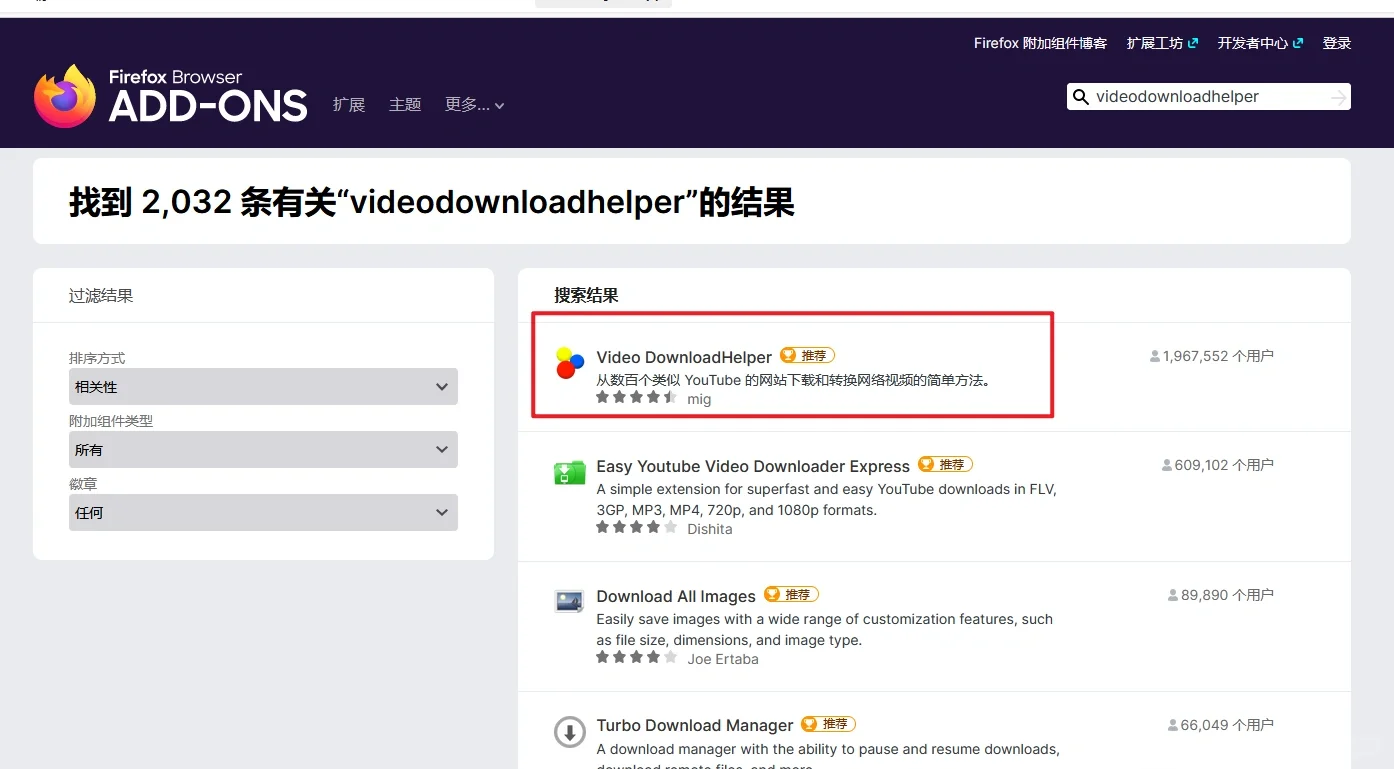
Task: Click the star rating next to Dishita
Action: (637, 527)
